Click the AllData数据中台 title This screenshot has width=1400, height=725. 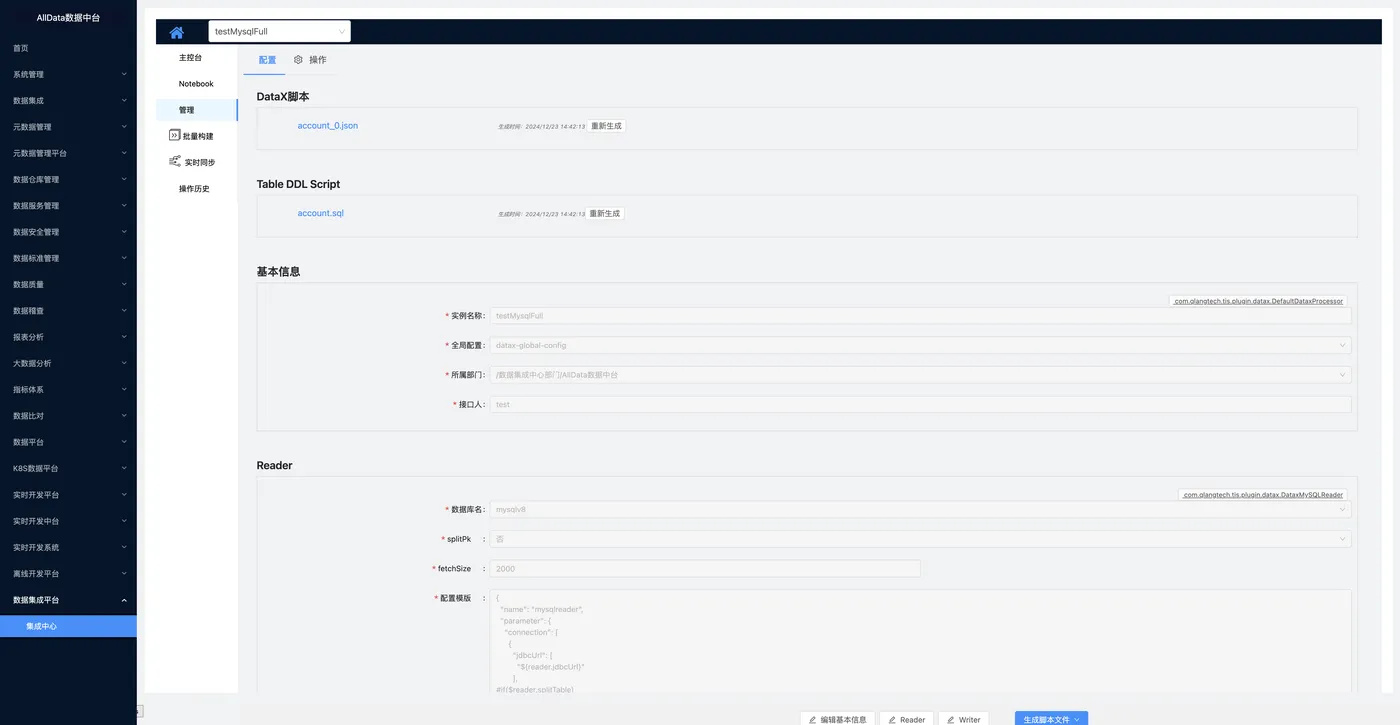(x=68, y=18)
